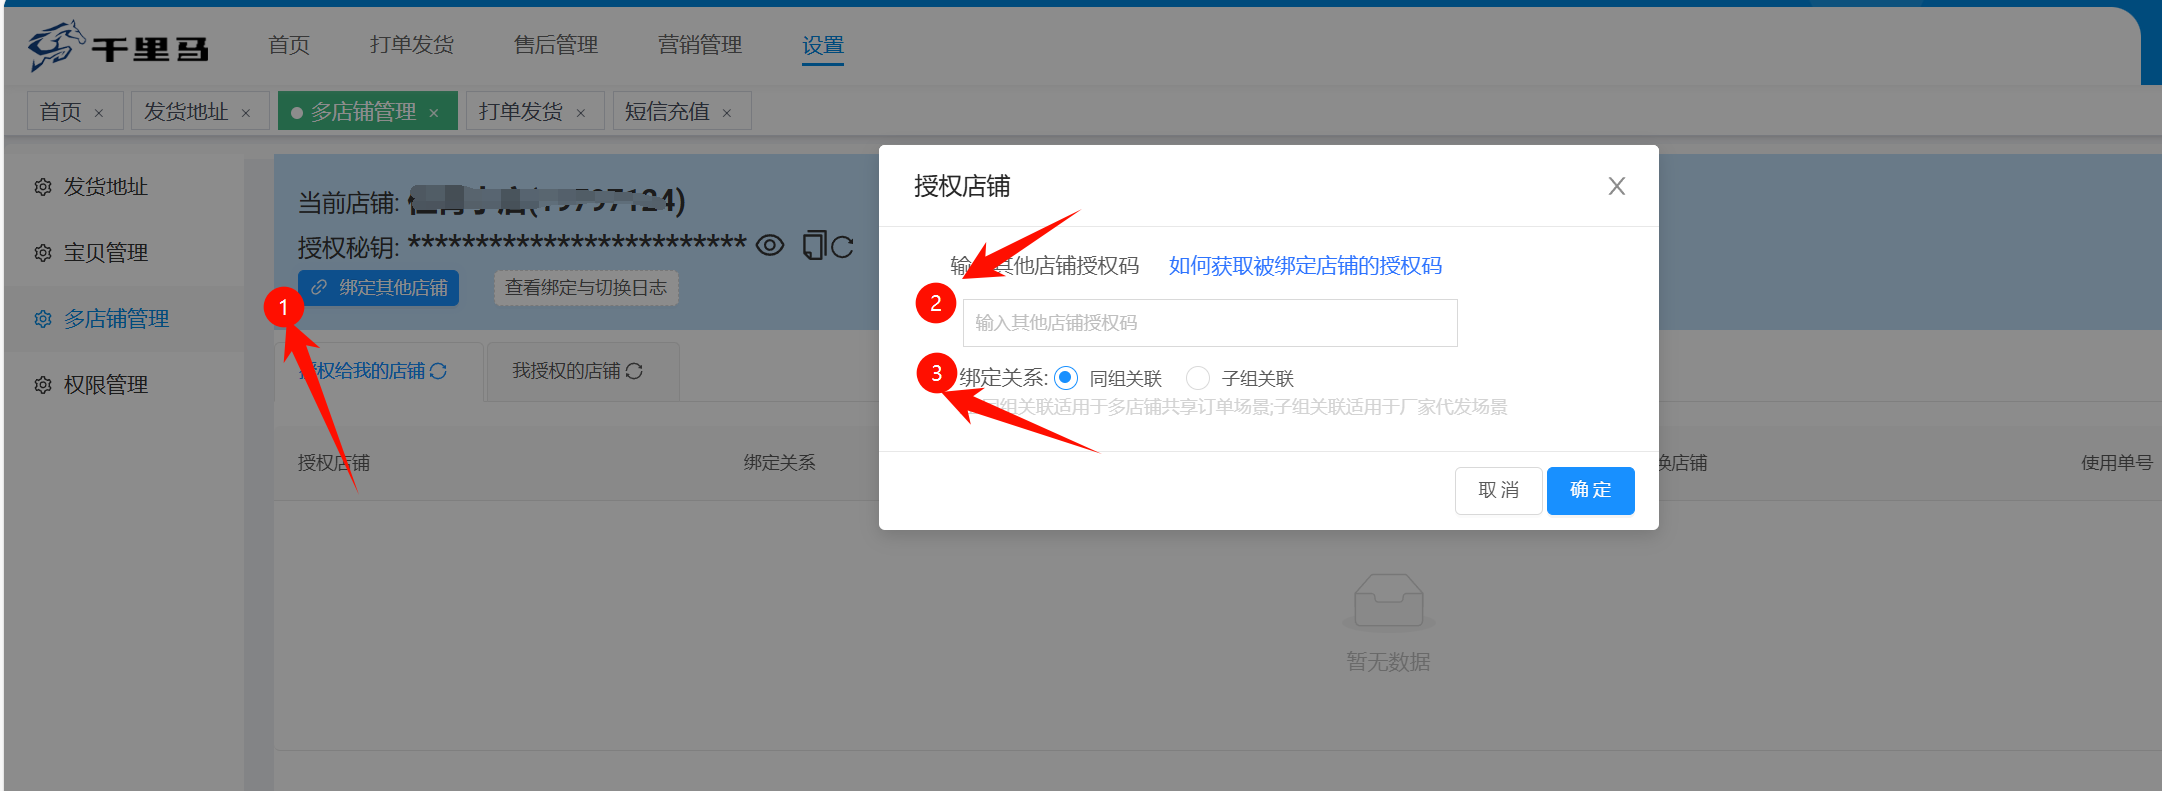2162x791 pixels.
Task: Close the 打单发货 tab via its x
Action: (x=581, y=113)
